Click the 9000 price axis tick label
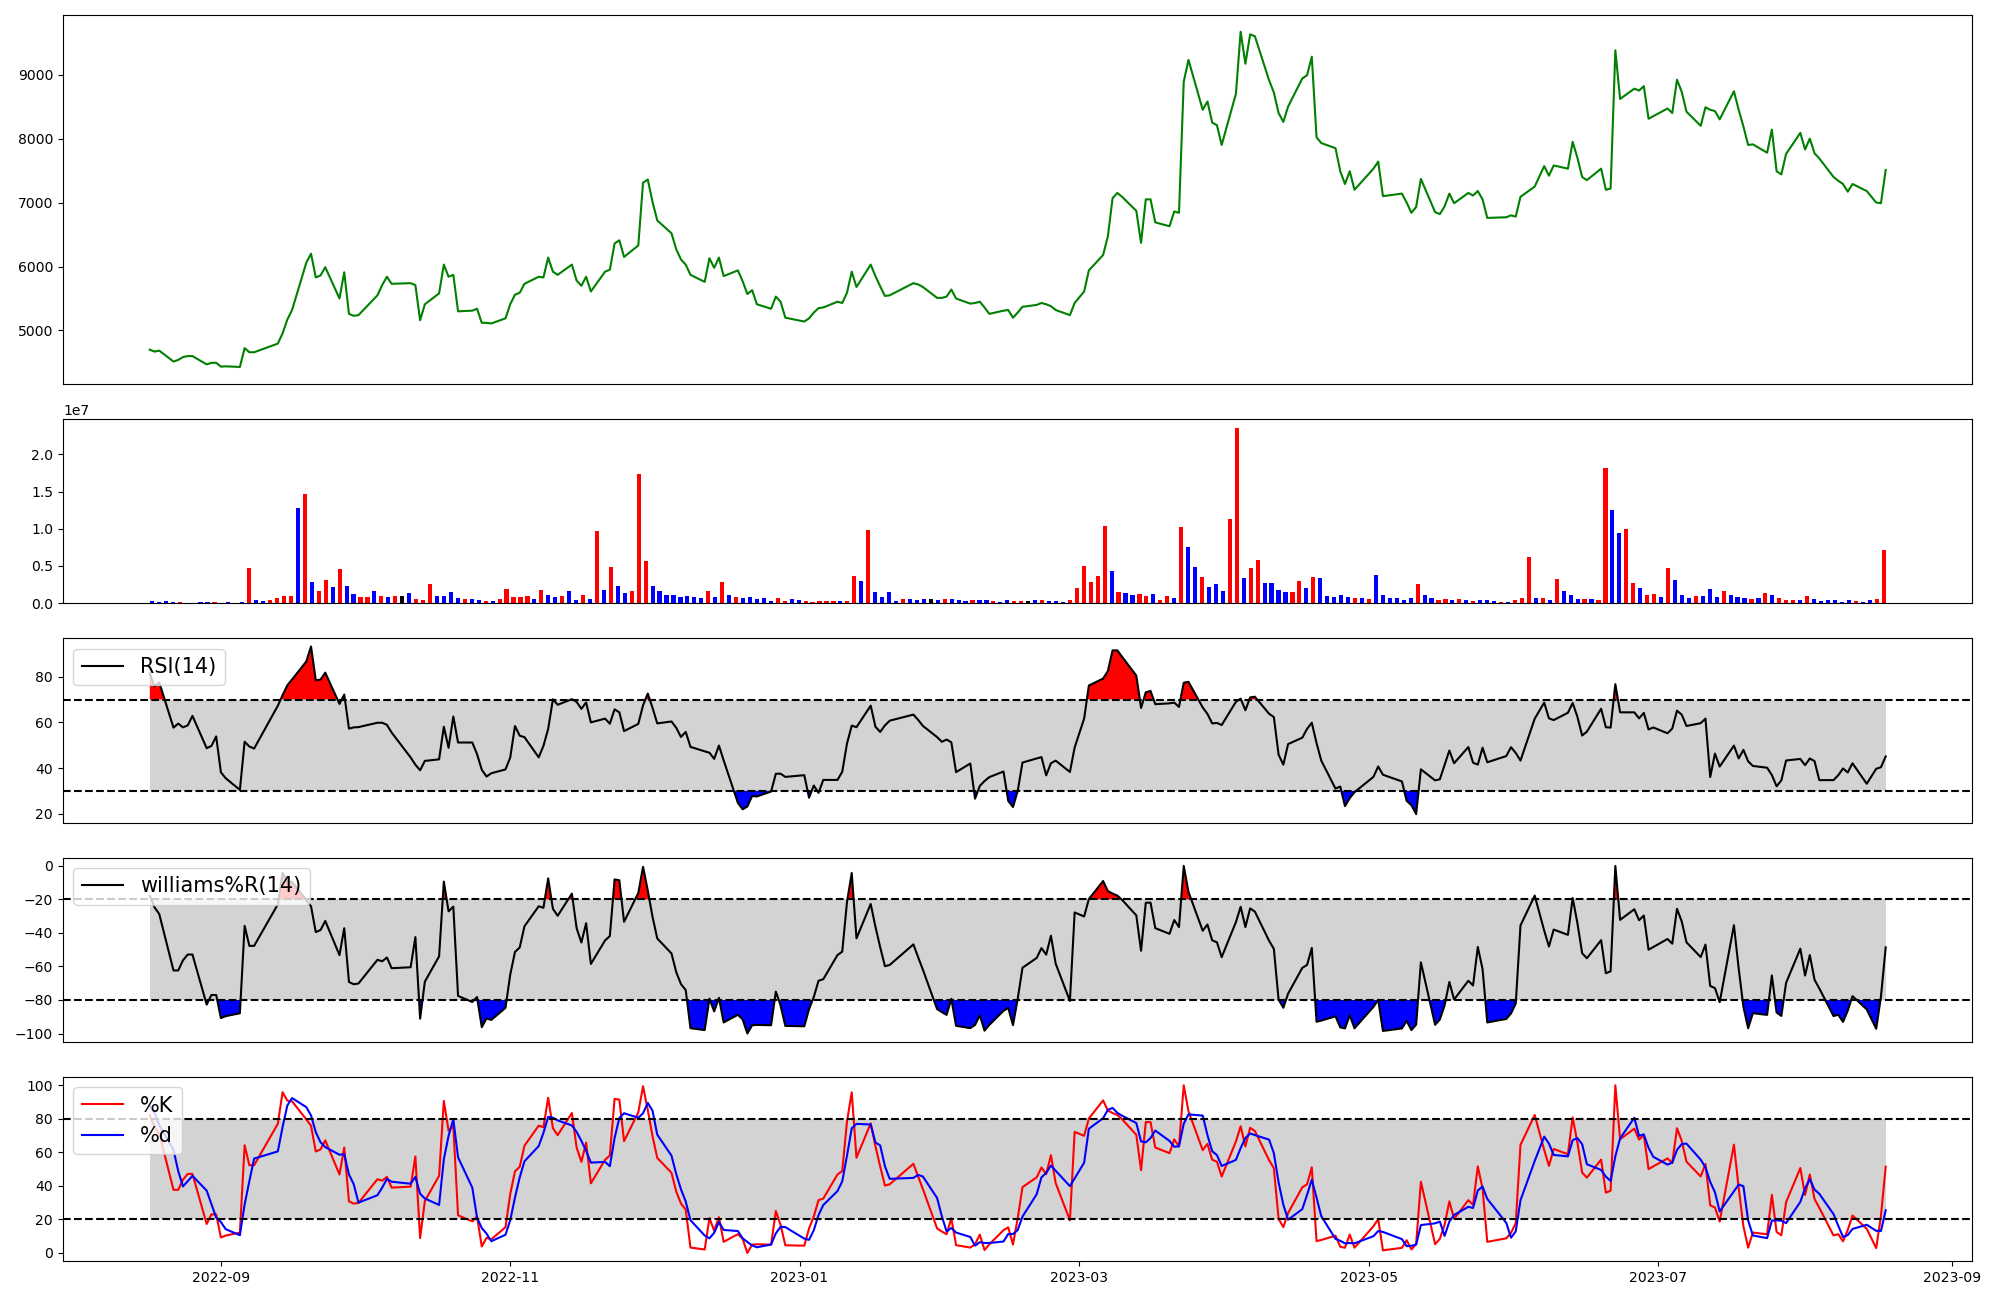Viewport: 2000px width, 1300px height. pos(36,75)
